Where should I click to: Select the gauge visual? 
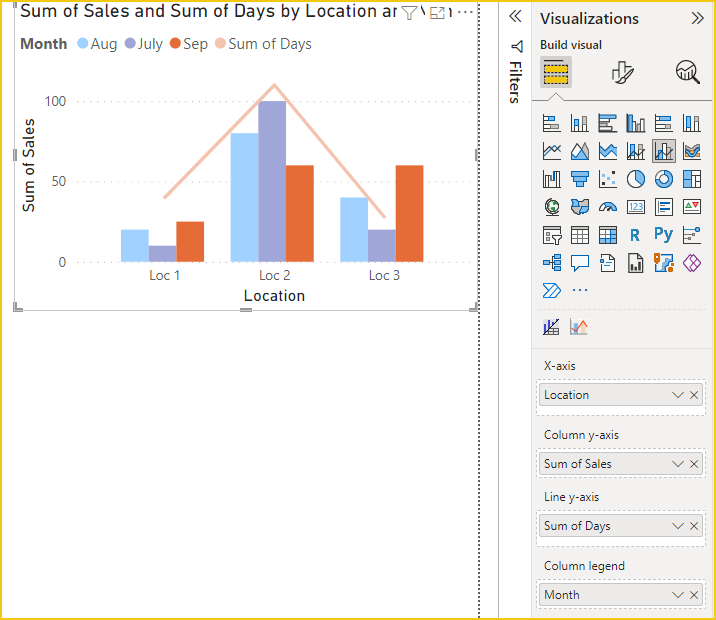coord(608,207)
